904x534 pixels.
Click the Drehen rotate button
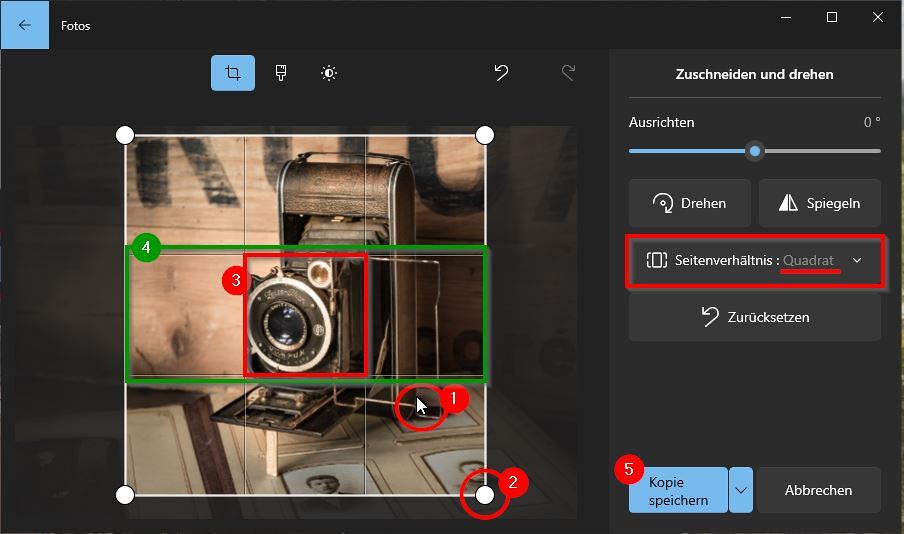point(689,203)
